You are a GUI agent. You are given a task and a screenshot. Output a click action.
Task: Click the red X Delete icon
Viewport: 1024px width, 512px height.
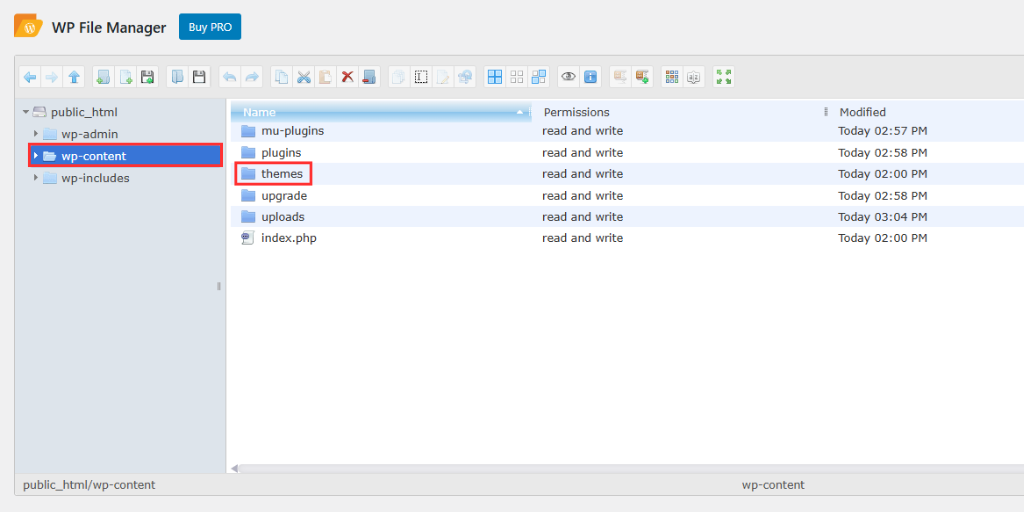point(347,77)
